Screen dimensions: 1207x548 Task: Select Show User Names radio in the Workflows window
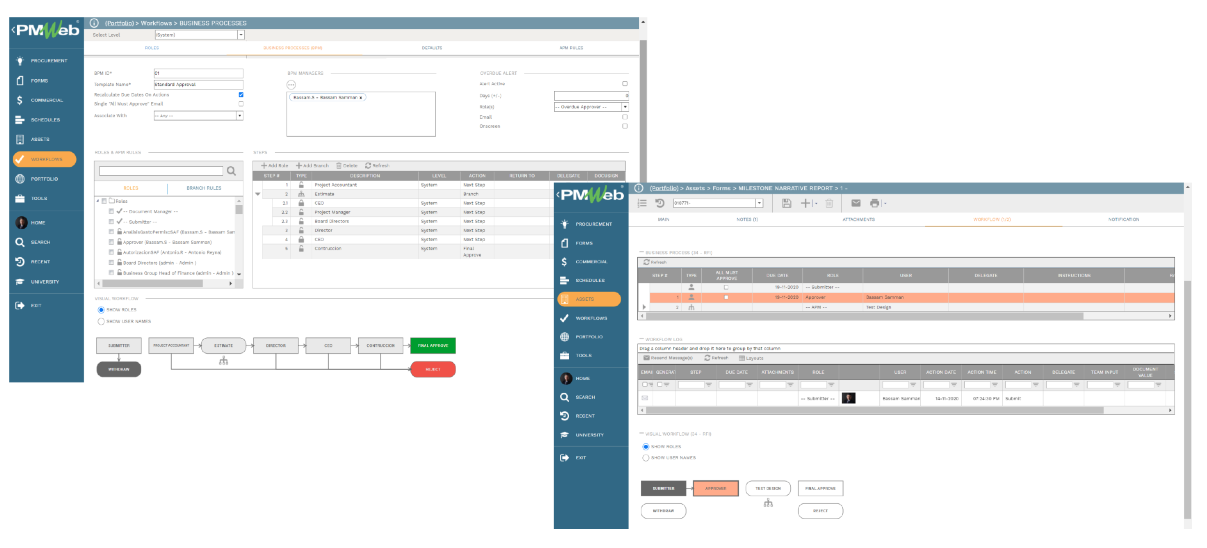101,321
